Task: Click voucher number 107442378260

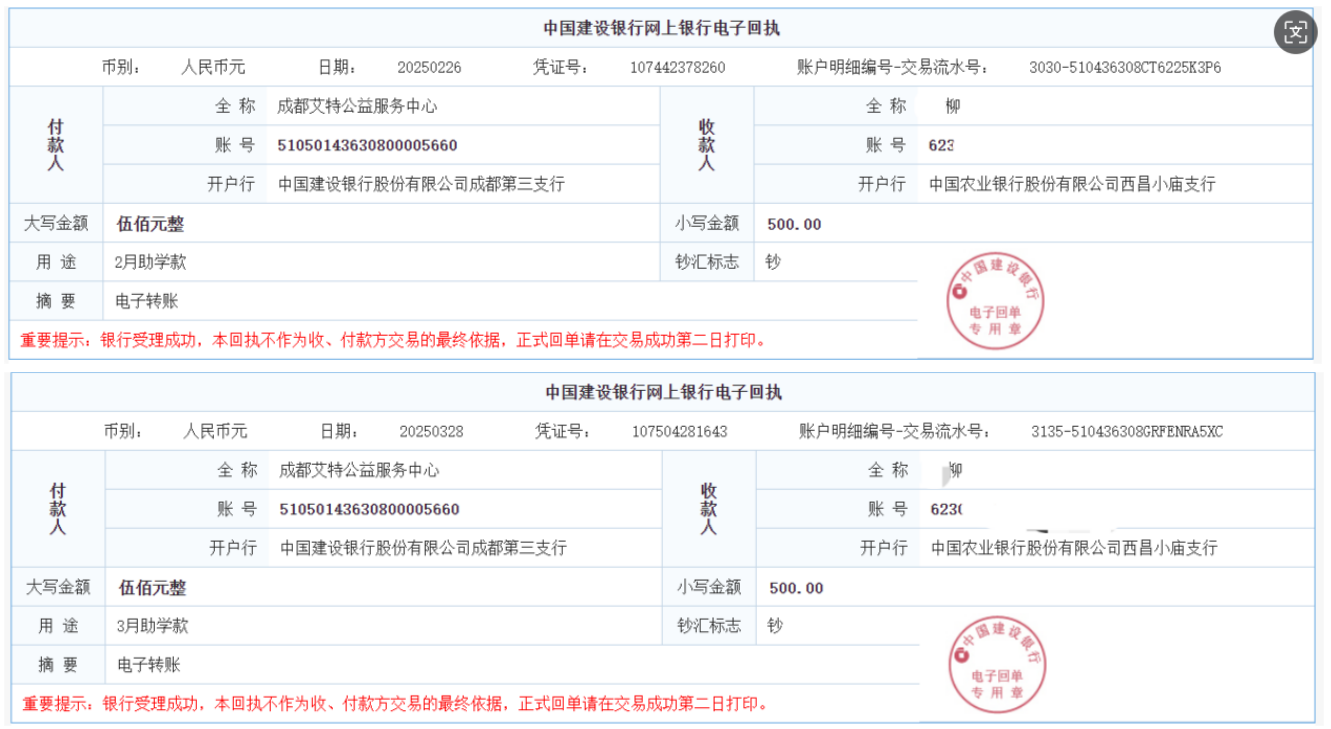Action: click(x=677, y=68)
